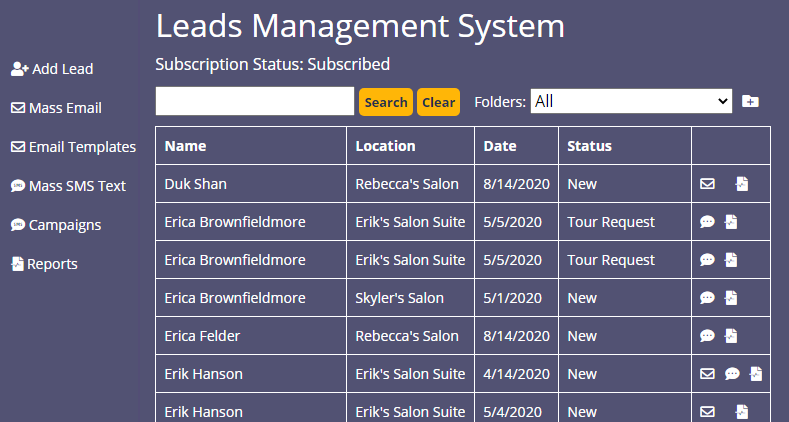The height and width of the screenshot is (422, 789).
Task: Go to Mass Email in sidebar
Action: coord(56,108)
